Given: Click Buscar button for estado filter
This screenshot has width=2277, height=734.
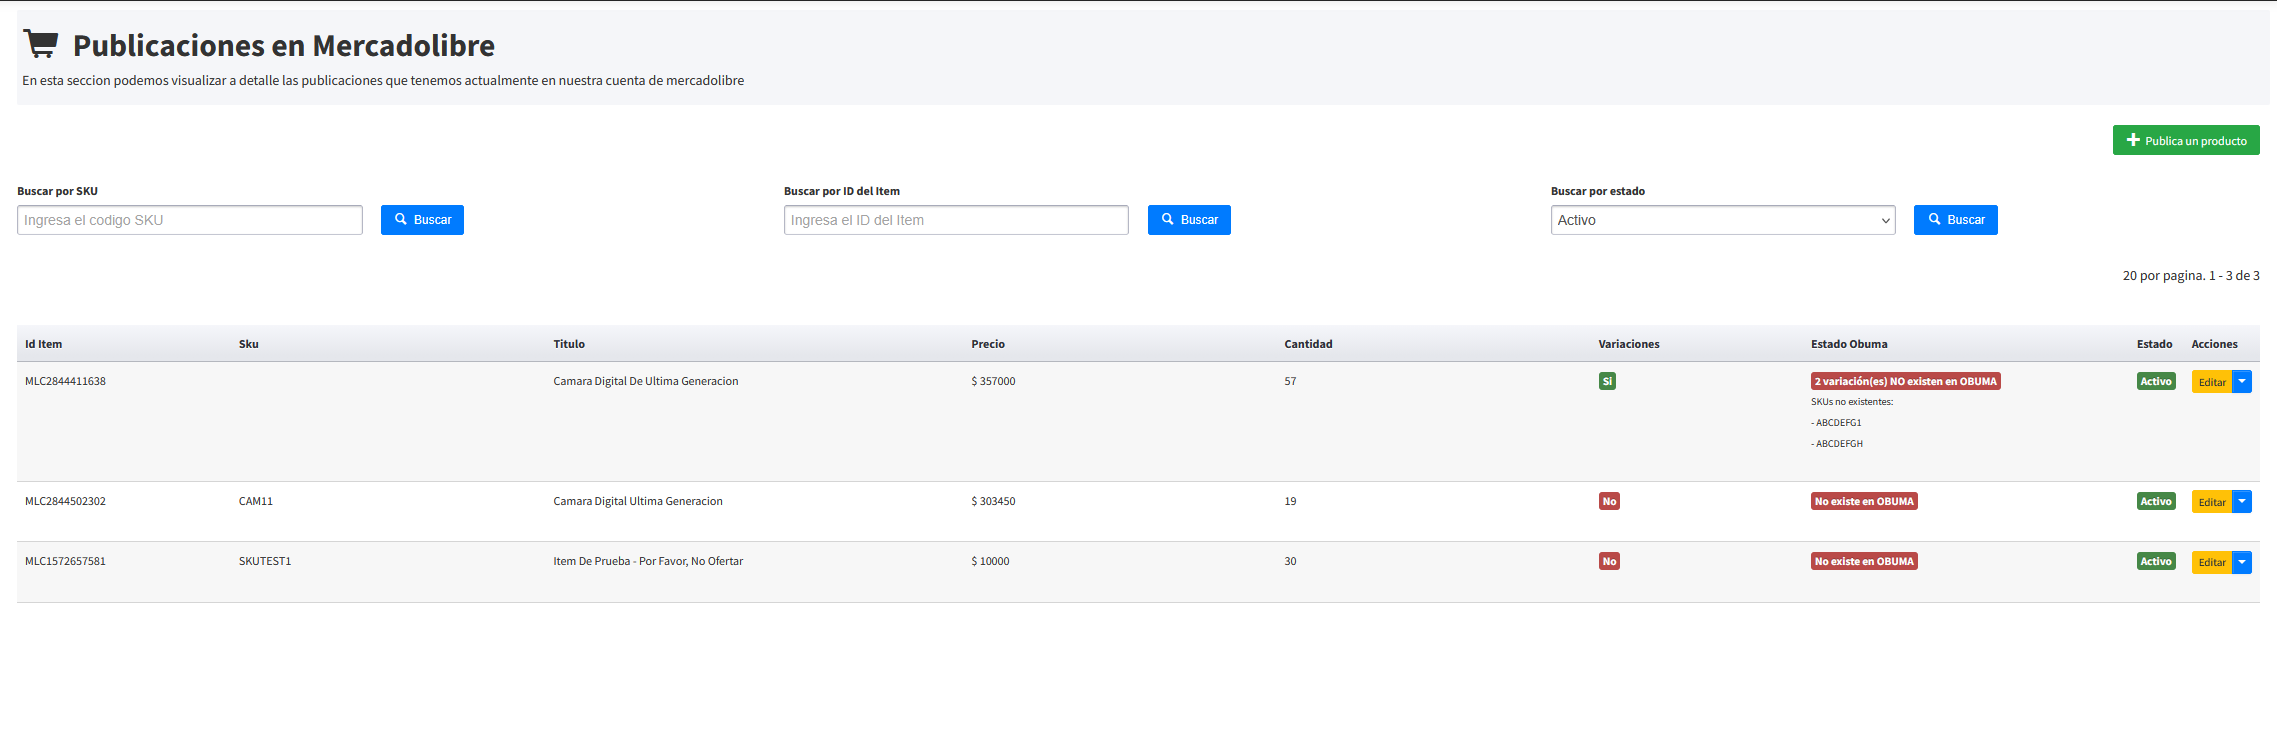Looking at the screenshot, I should (x=1955, y=220).
